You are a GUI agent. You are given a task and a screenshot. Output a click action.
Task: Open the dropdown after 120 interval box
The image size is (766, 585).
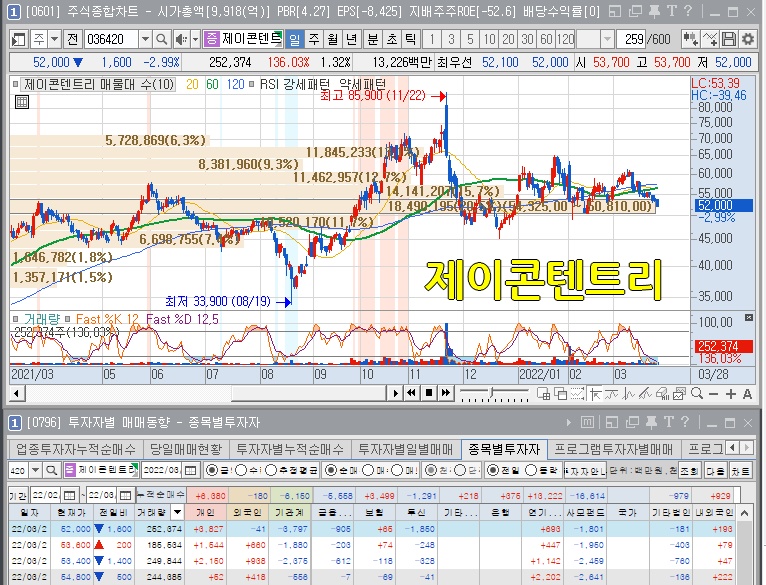pos(607,39)
